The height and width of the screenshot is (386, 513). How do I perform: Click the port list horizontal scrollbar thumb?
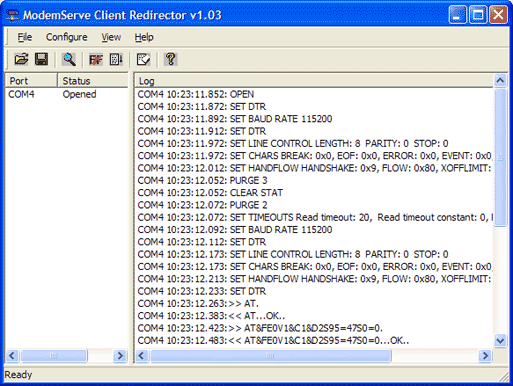coord(54,356)
